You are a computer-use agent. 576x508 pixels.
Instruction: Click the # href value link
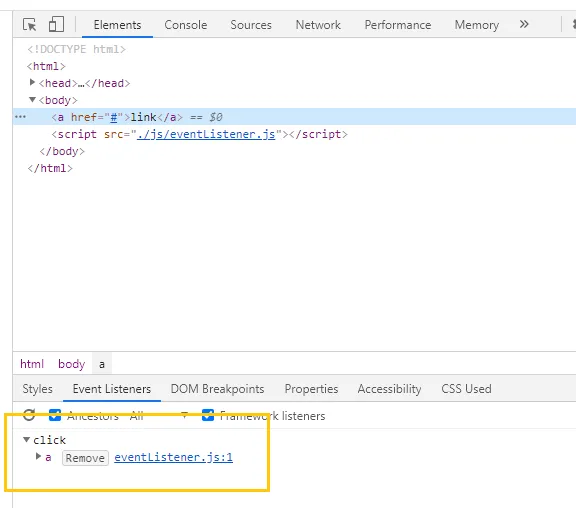(x=114, y=117)
